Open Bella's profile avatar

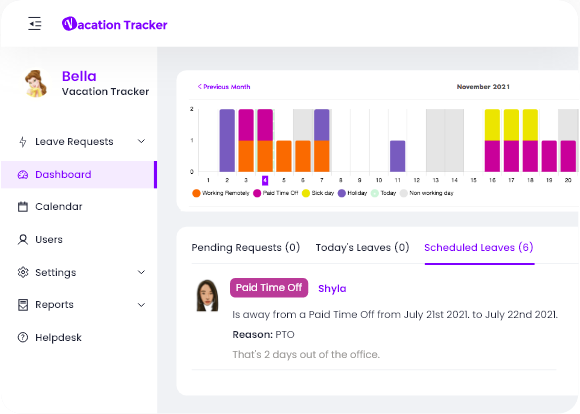pos(36,84)
